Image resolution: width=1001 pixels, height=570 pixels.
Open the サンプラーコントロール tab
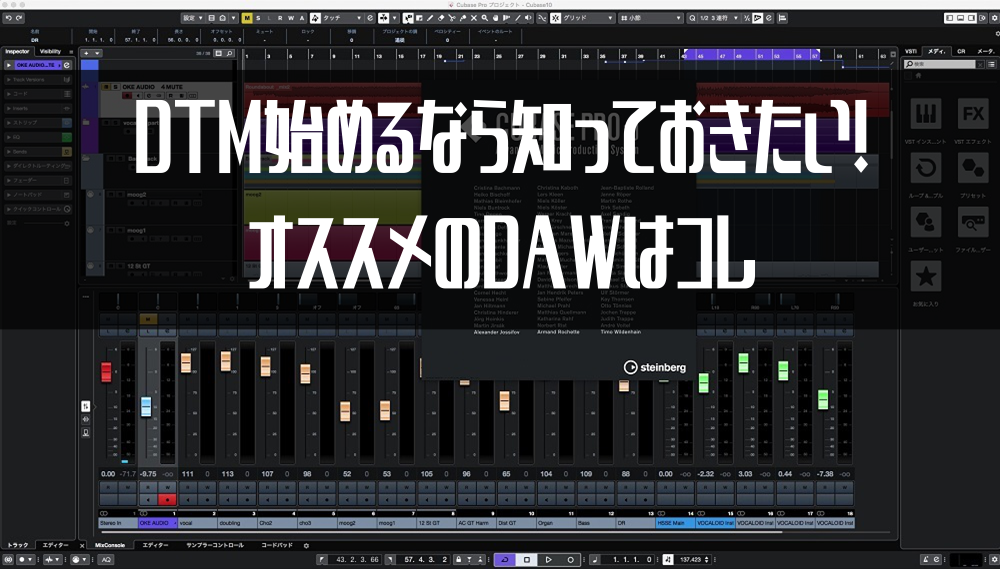coord(214,546)
